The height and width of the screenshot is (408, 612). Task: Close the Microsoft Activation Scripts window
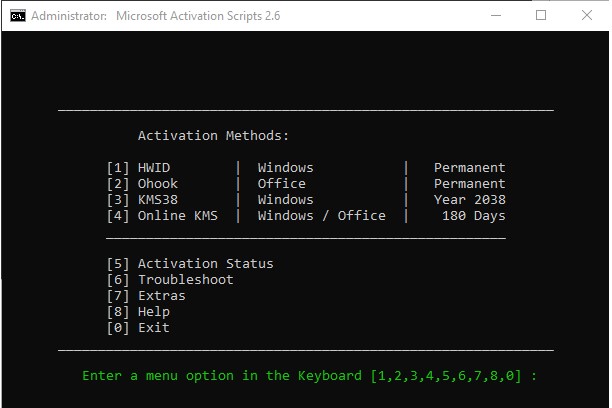tap(586, 16)
